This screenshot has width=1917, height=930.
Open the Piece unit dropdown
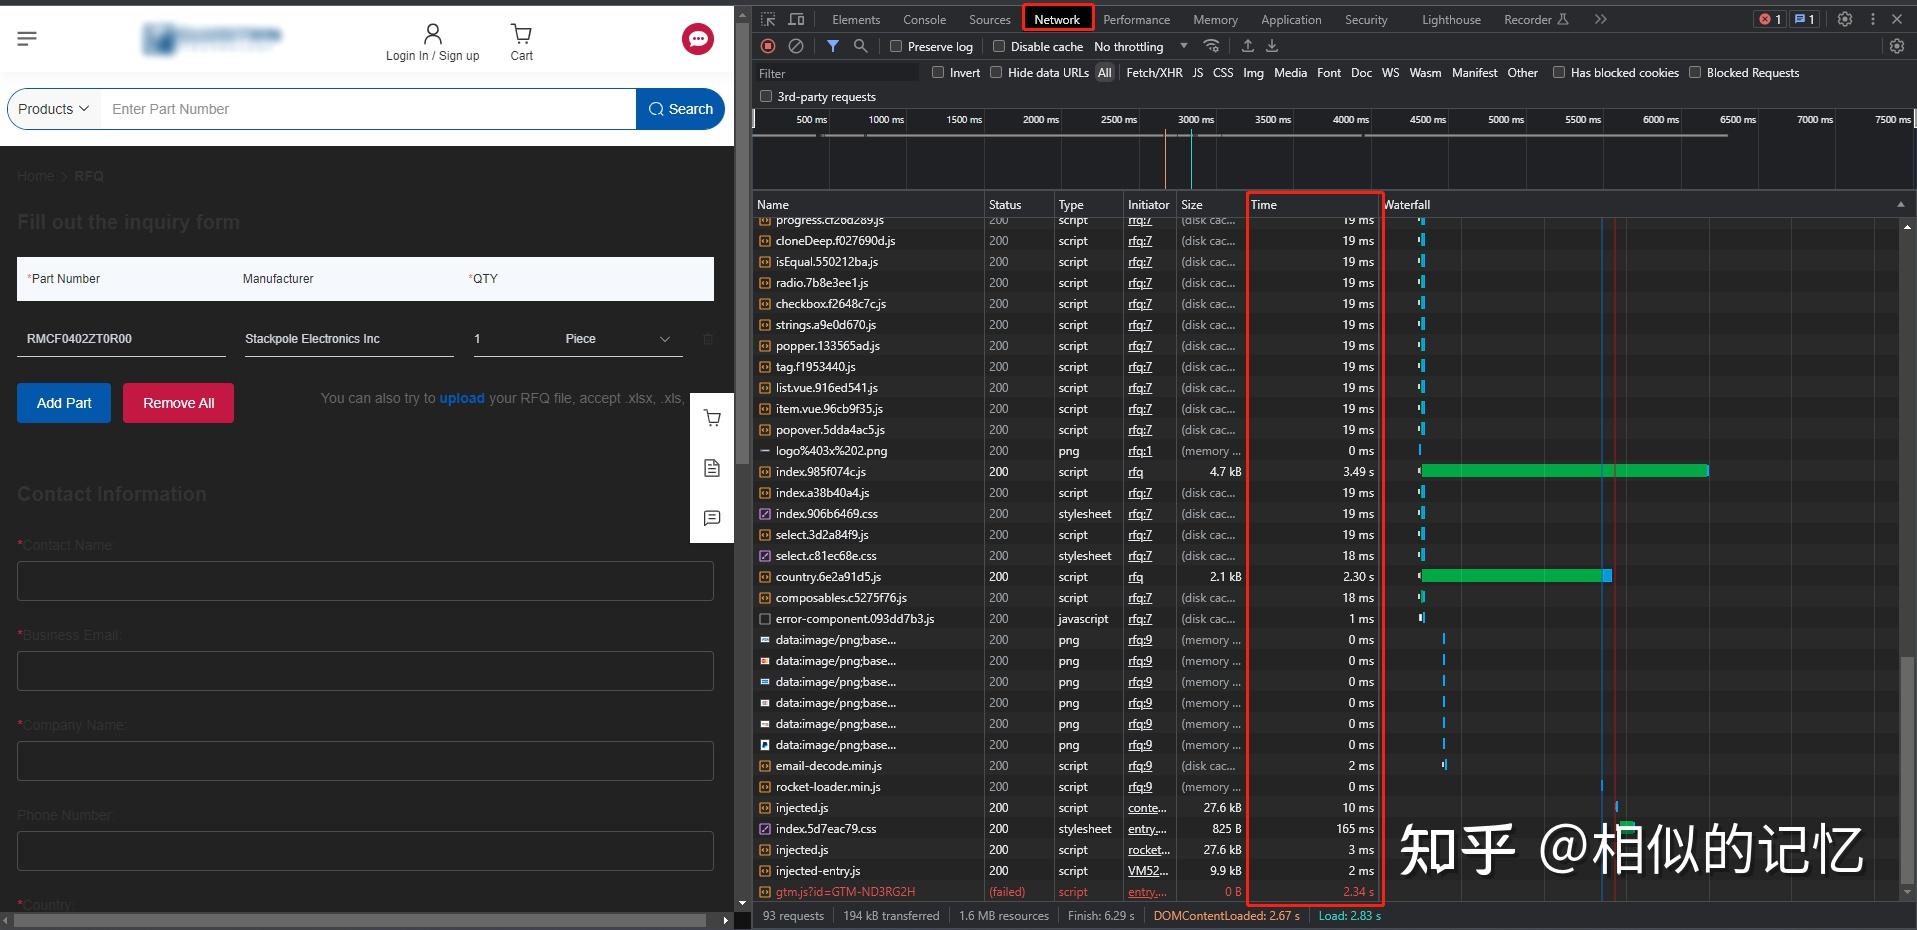pos(617,339)
